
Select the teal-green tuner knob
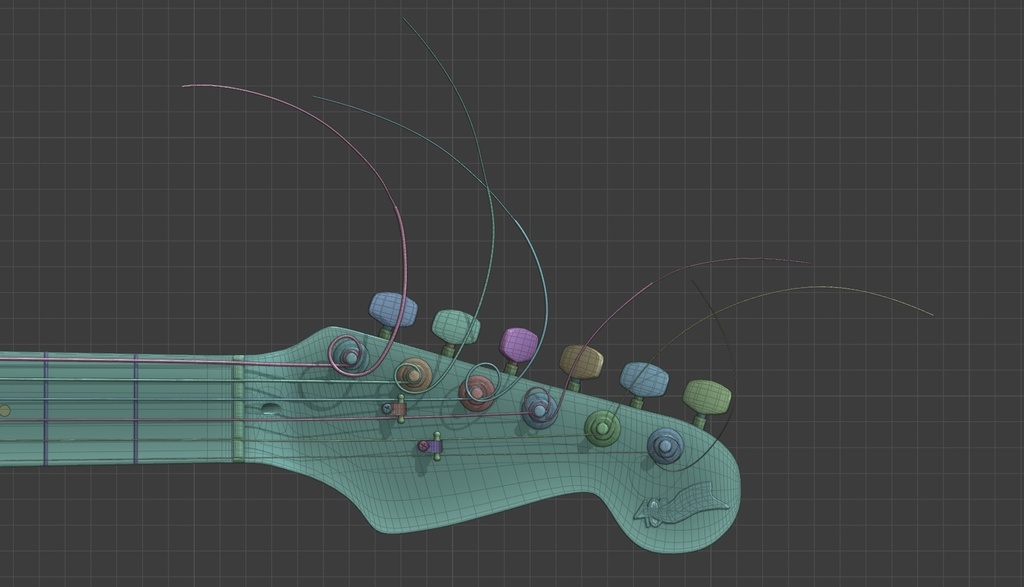(456, 326)
